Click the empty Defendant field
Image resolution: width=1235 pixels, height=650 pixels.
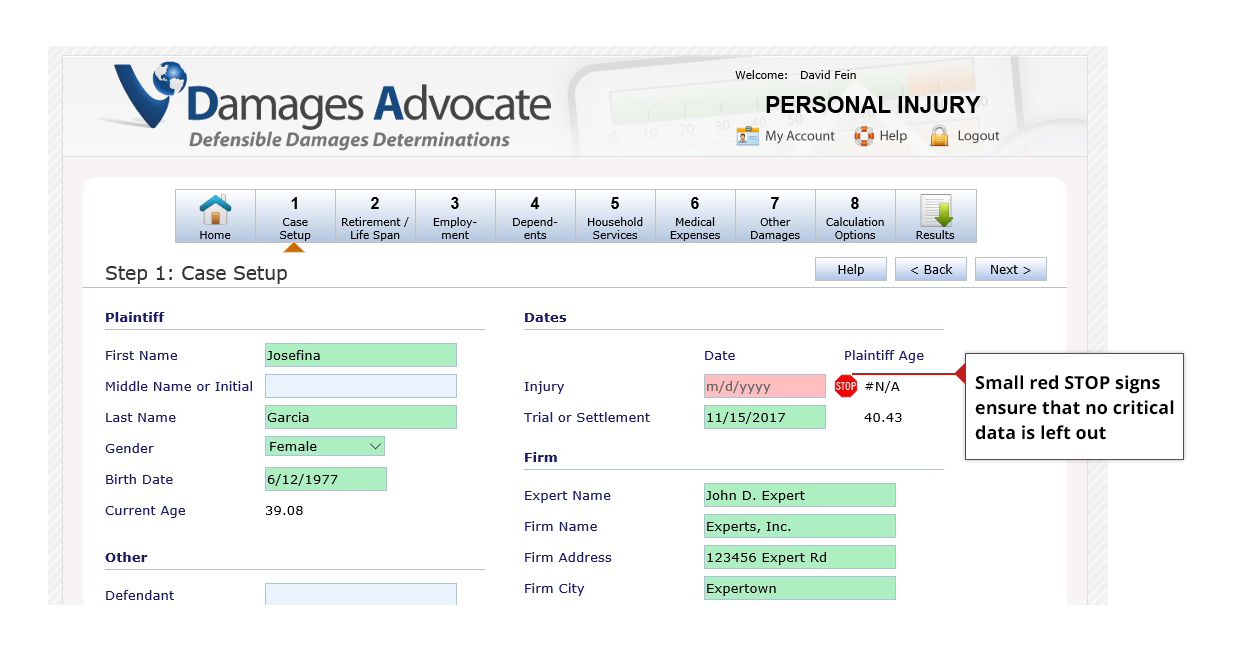coord(361,594)
